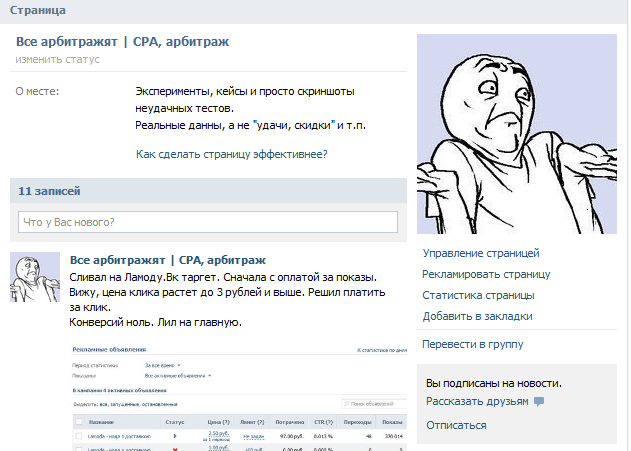Select Перевести в группу
Viewport: 631px width, 451px height.
pyautogui.click(x=472, y=344)
